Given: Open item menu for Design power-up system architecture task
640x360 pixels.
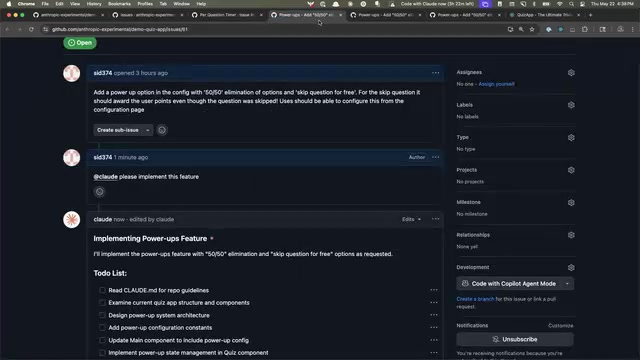Looking at the screenshot, I should click(x=433, y=315).
